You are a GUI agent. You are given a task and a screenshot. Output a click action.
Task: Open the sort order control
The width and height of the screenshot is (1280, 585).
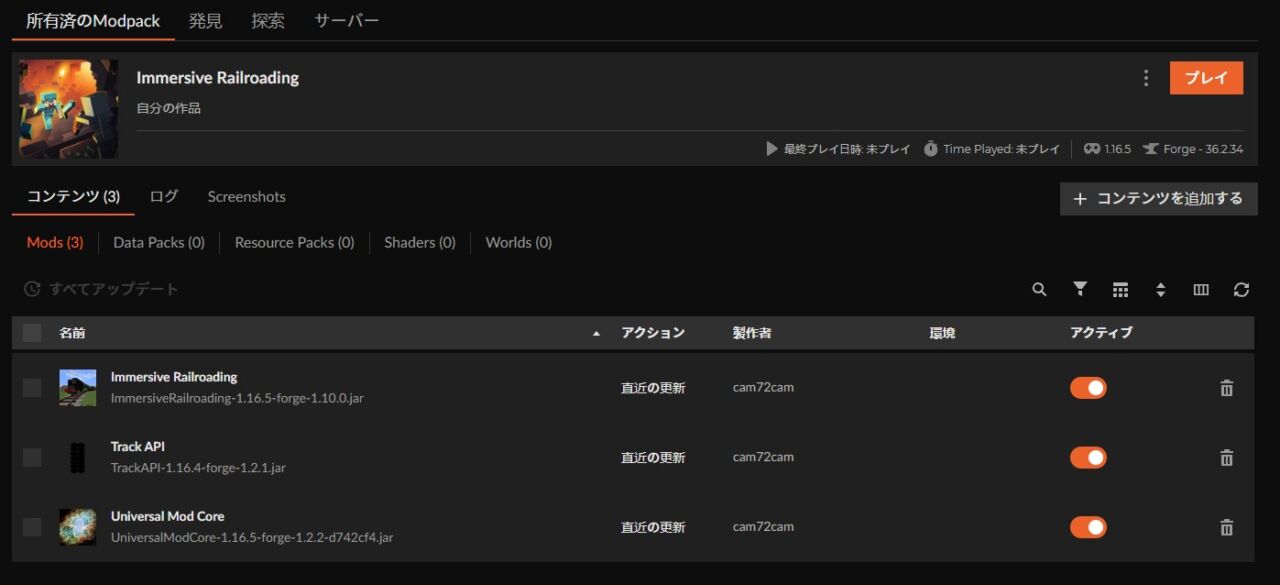point(1161,289)
